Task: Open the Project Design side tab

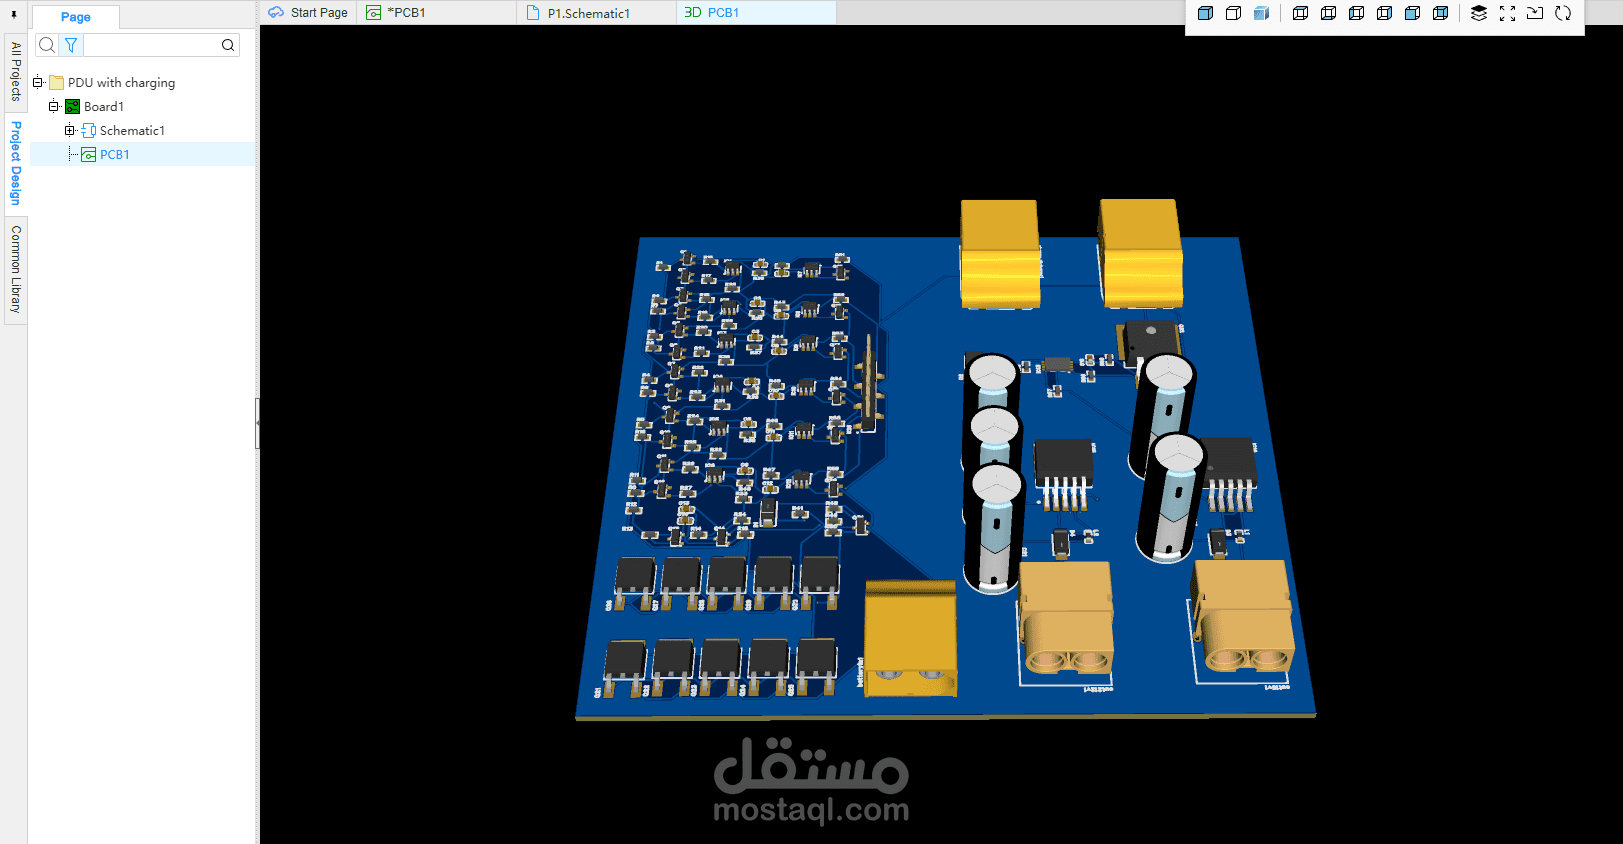Action: tap(15, 163)
